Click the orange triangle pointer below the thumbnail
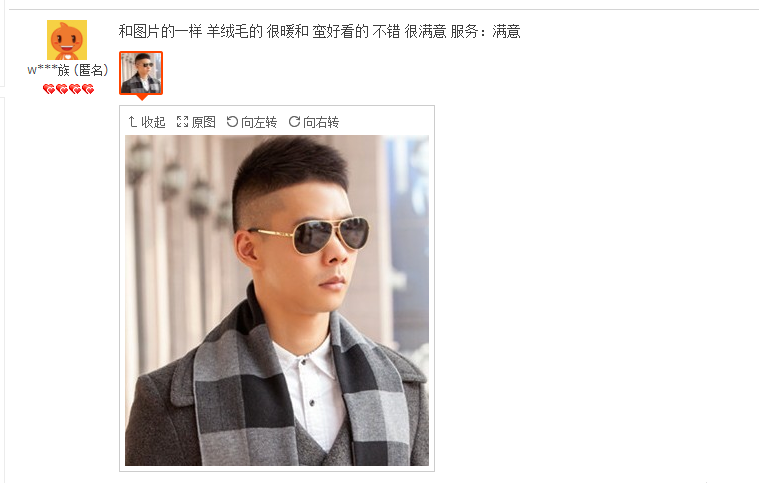The height and width of the screenshot is (483, 759). 141,97
